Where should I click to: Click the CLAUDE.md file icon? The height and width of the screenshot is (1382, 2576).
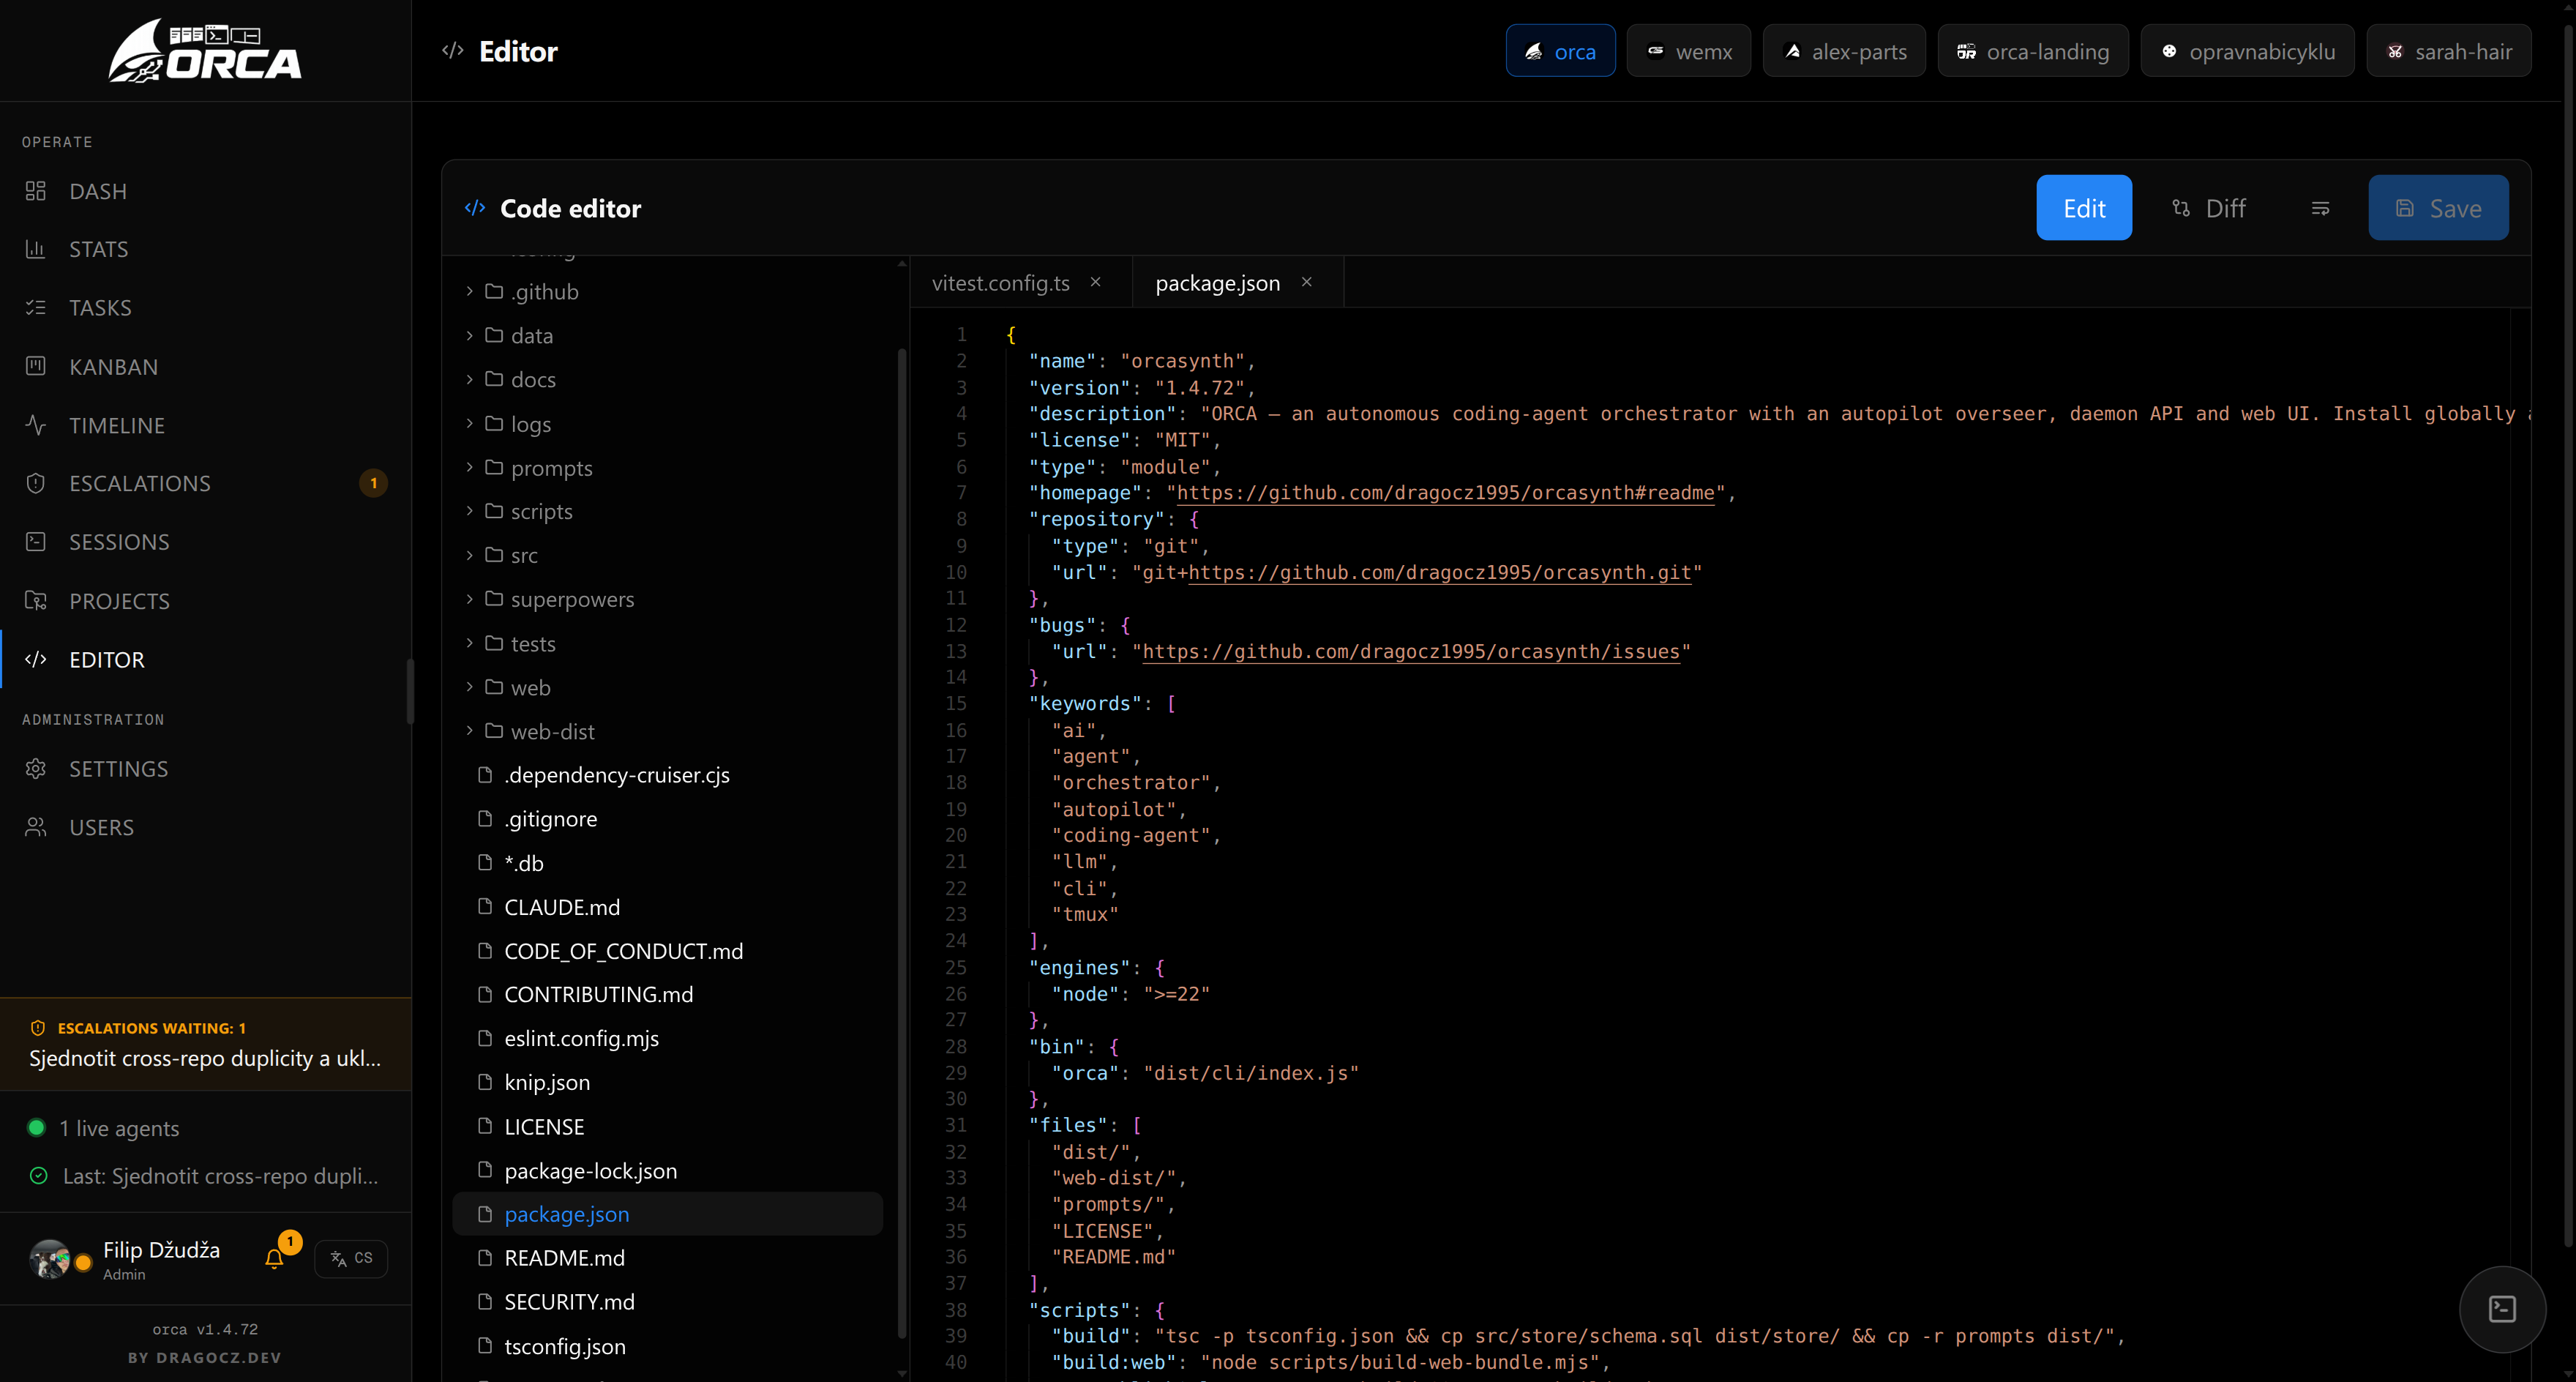pos(485,907)
